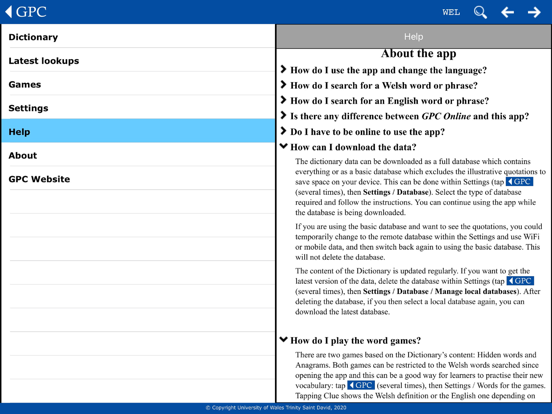The image size is (552, 414).
Task: Click 'Settings / Database / Manage local databases' text
Action: [440, 291]
